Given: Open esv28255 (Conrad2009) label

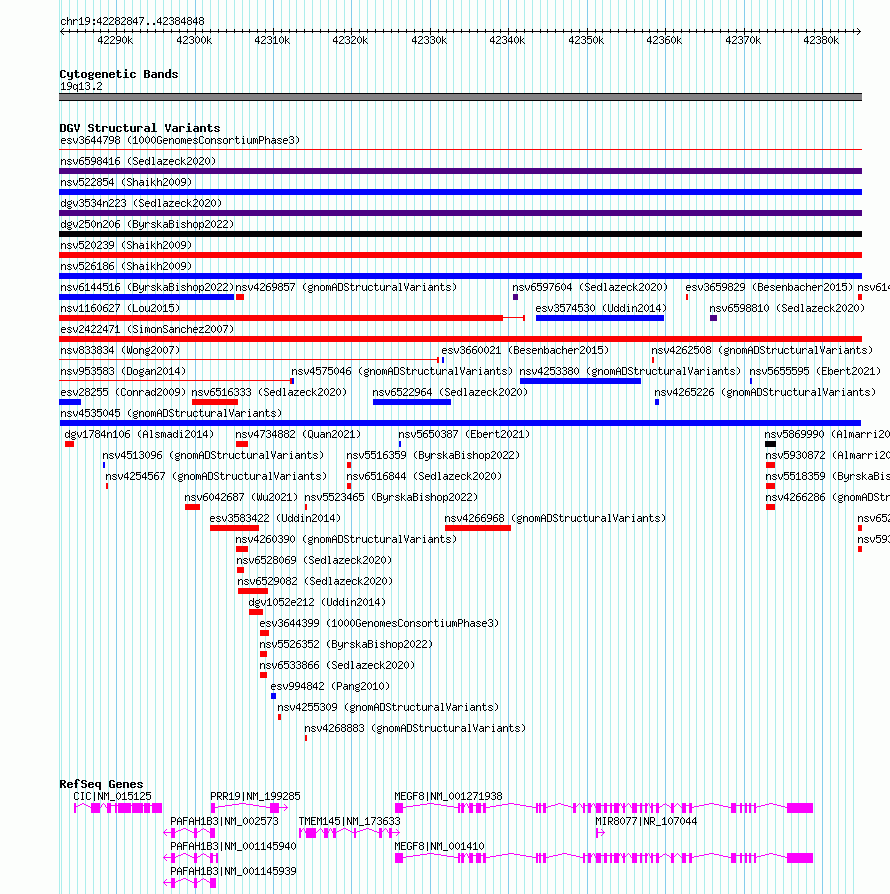Looking at the screenshot, I should click(x=123, y=393).
